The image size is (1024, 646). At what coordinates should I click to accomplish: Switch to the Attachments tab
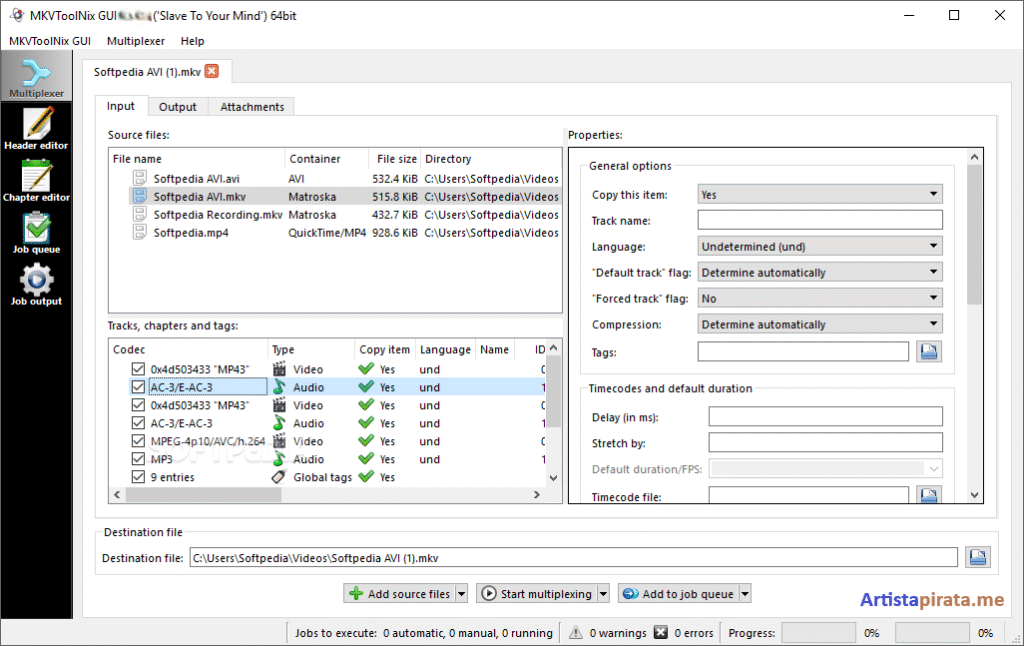tap(251, 105)
